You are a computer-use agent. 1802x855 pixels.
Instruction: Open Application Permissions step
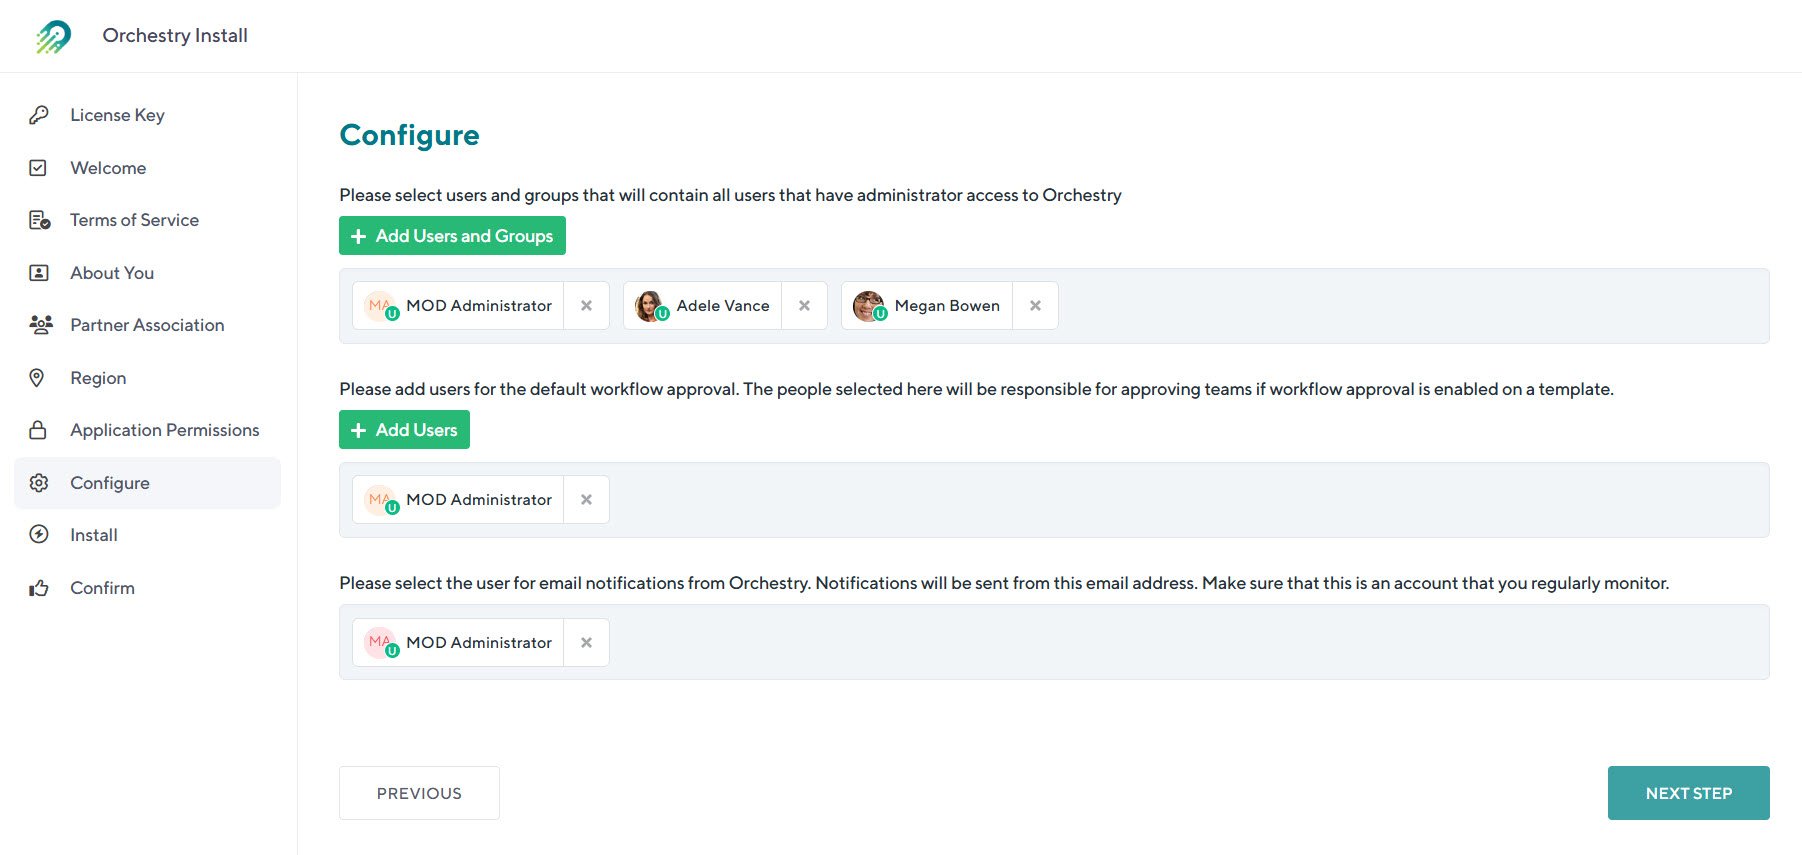[147, 430]
